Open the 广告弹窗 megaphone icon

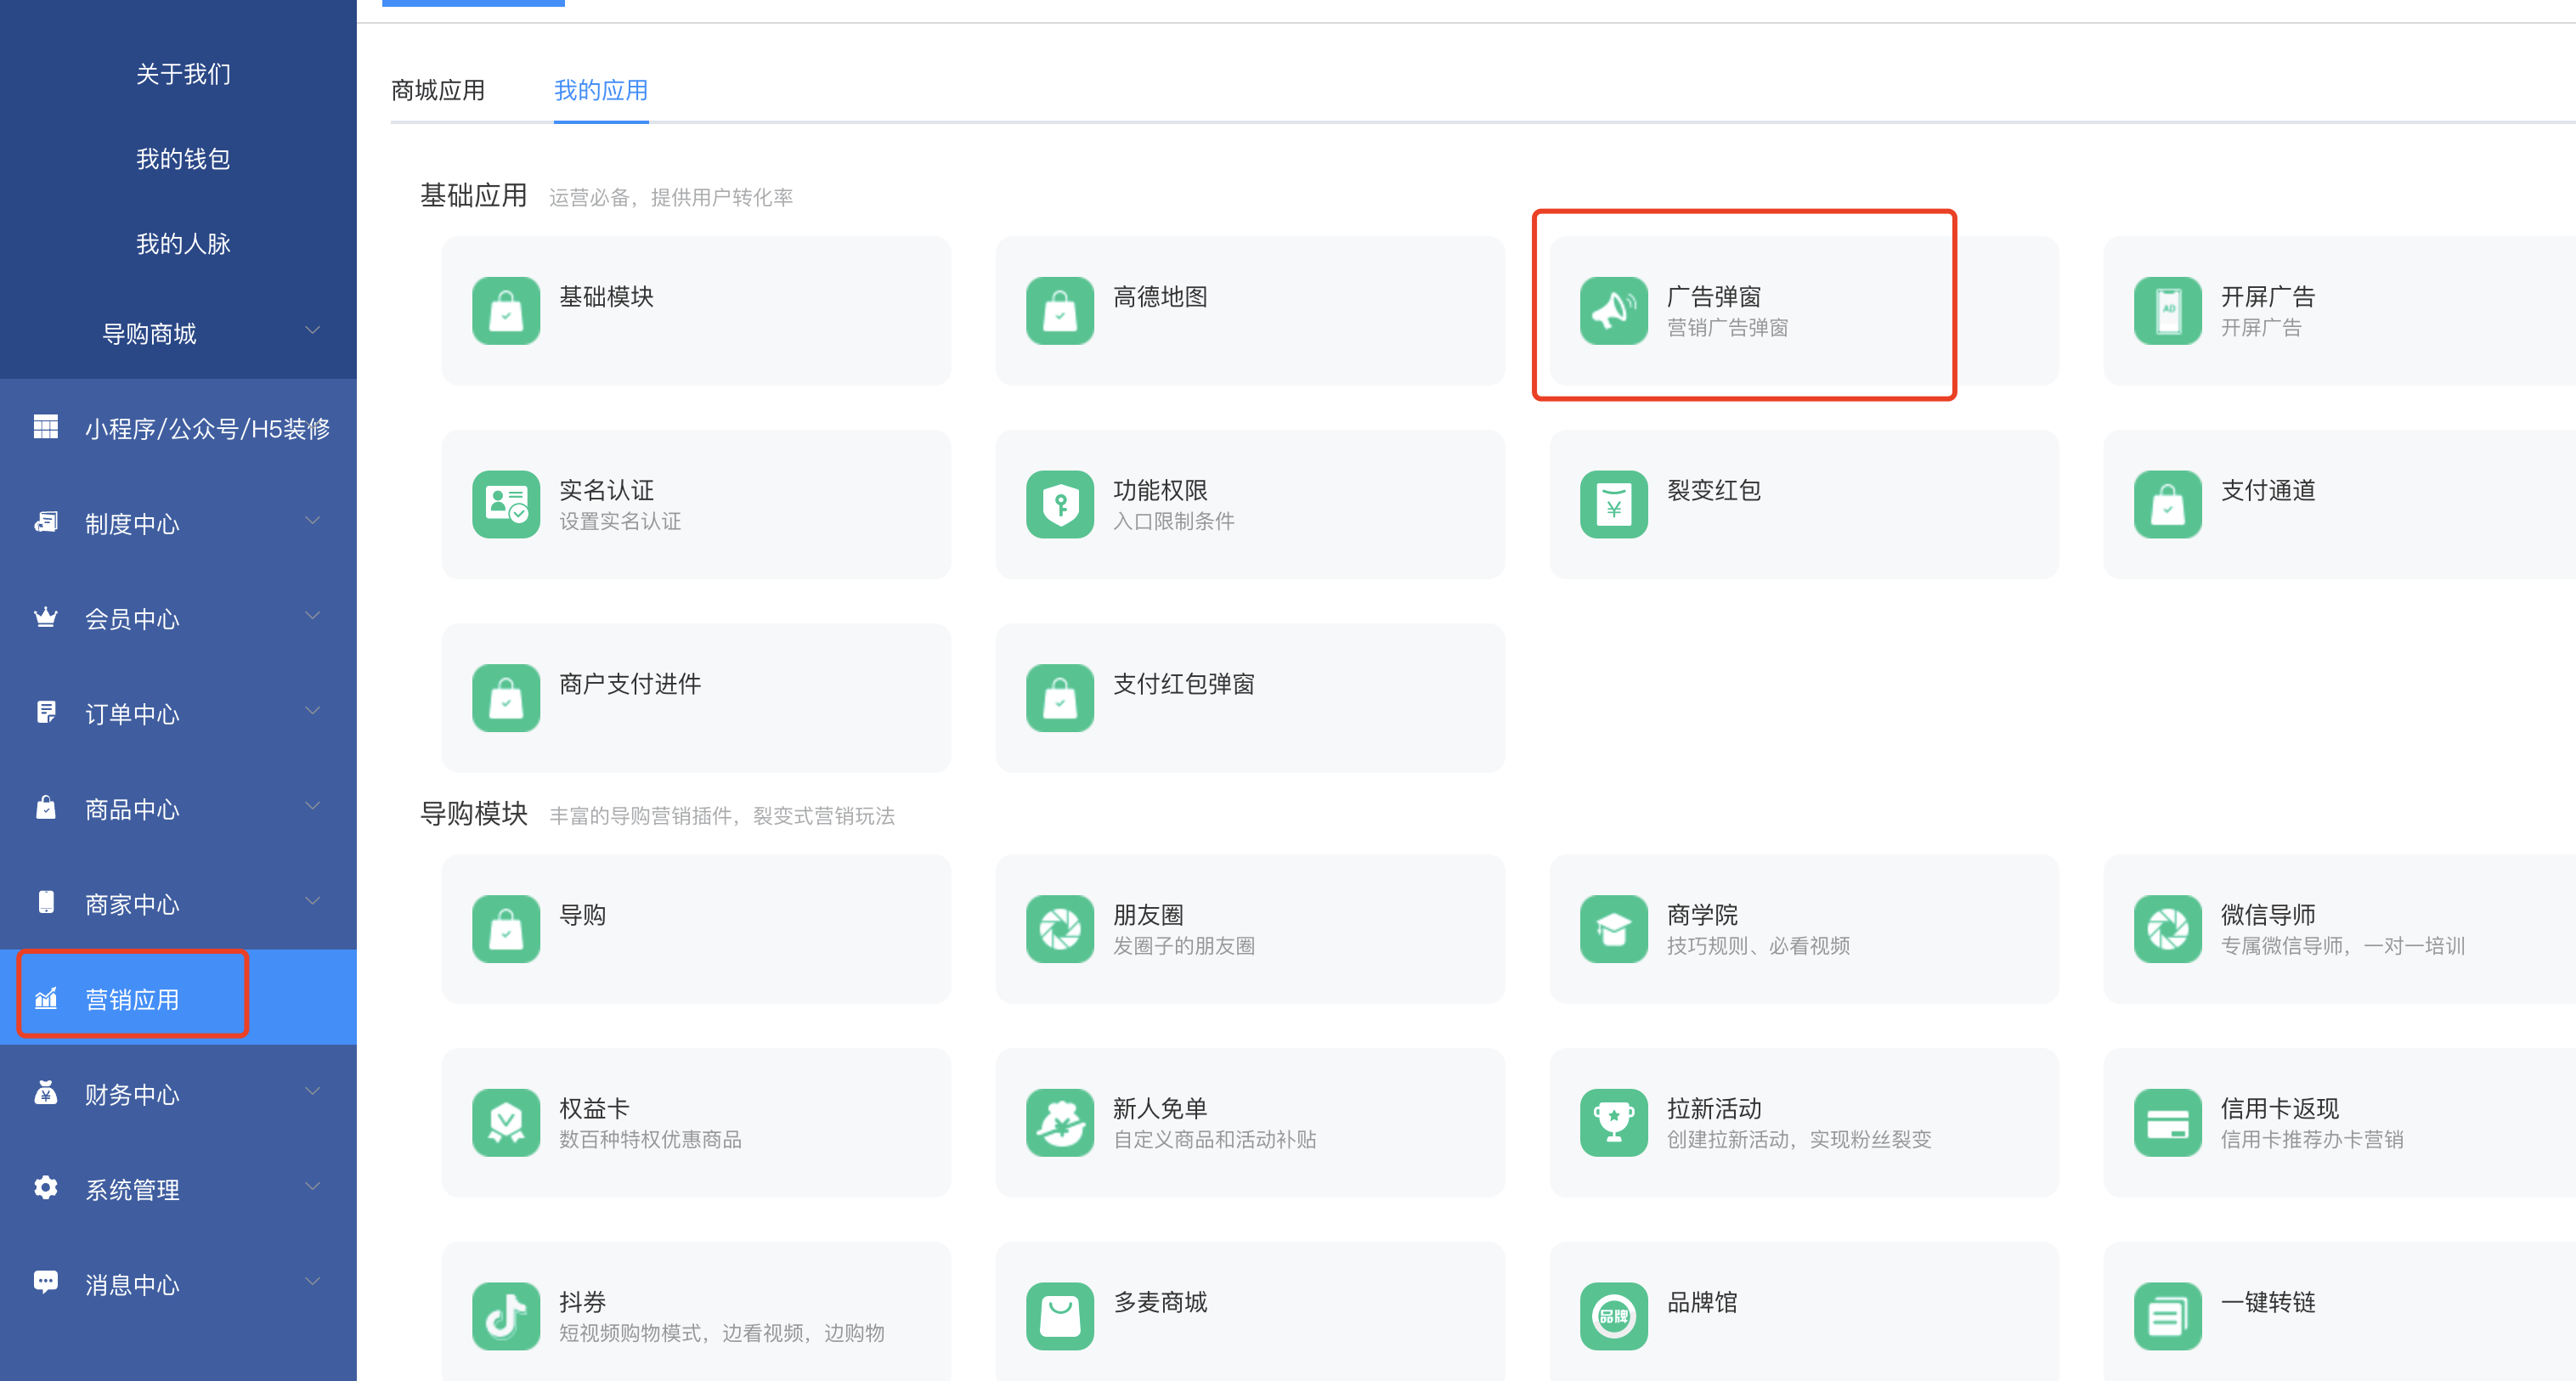[x=1614, y=311]
